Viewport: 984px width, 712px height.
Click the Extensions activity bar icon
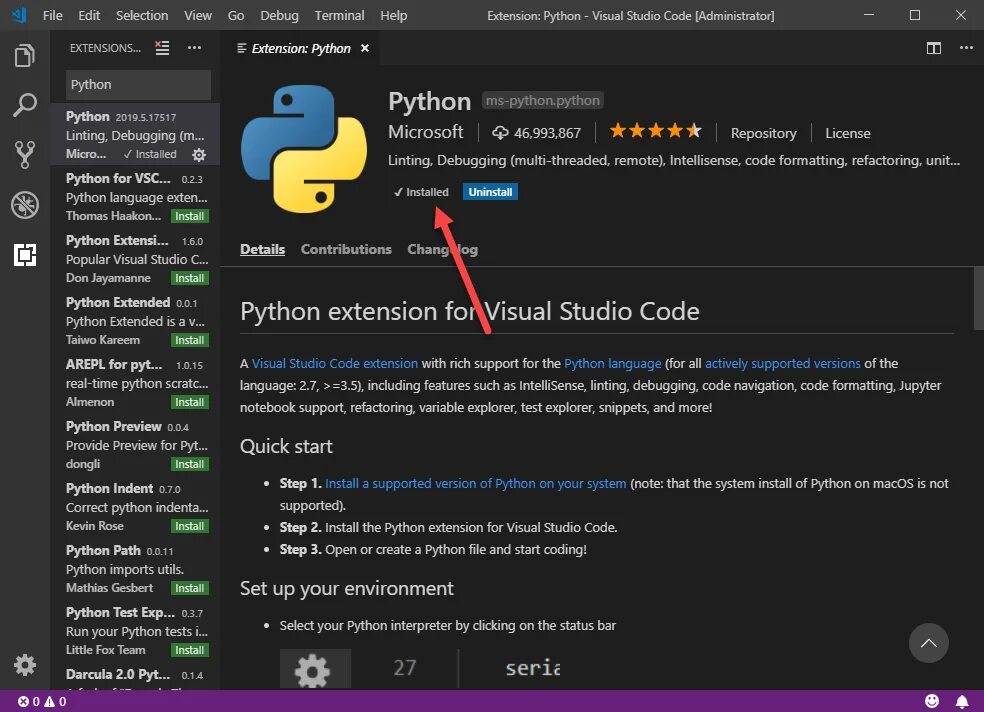25,255
